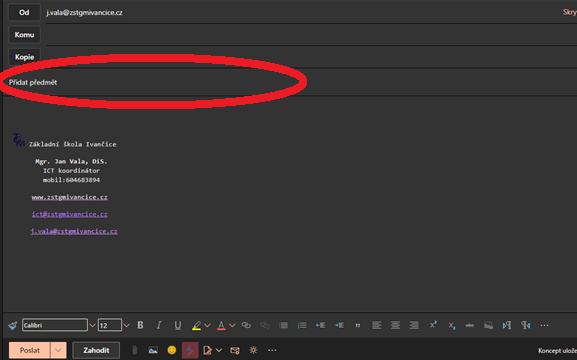Apply superscript formatting
This screenshot has width=577, height=360.
433,325
